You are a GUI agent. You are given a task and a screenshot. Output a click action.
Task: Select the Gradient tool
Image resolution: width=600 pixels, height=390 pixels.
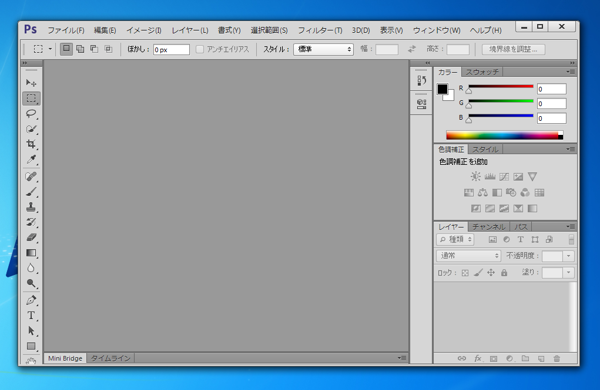(31, 253)
